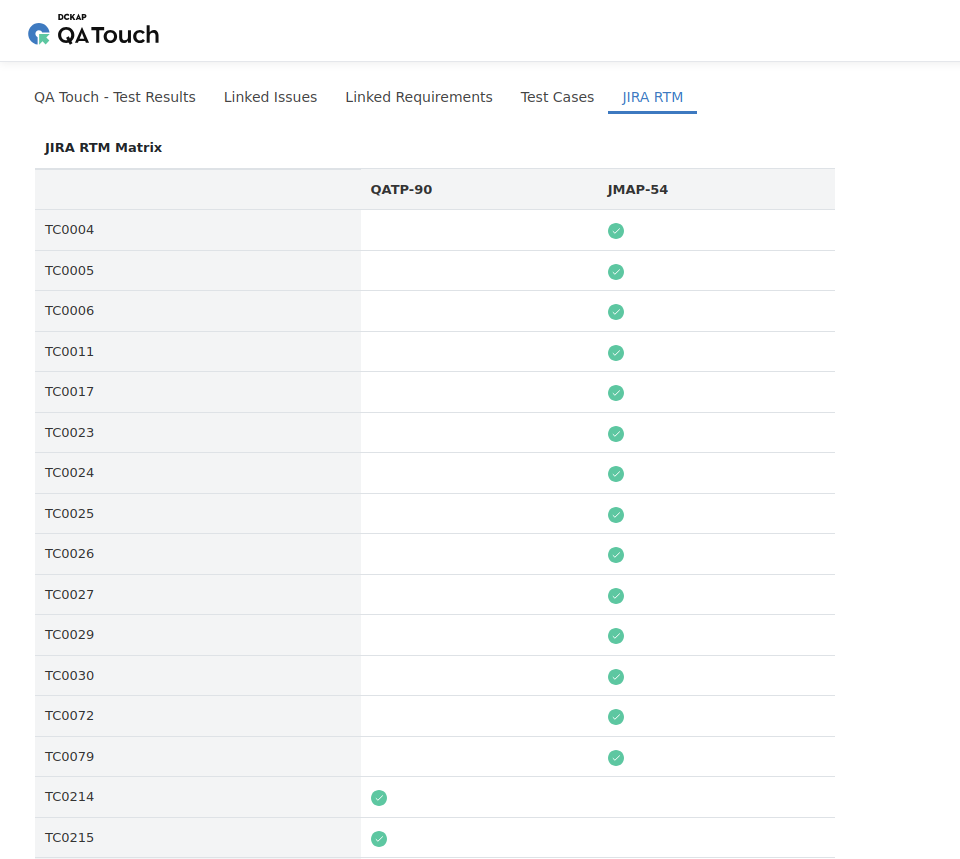Go to the QA Touch - Test Results tab

[x=114, y=97]
